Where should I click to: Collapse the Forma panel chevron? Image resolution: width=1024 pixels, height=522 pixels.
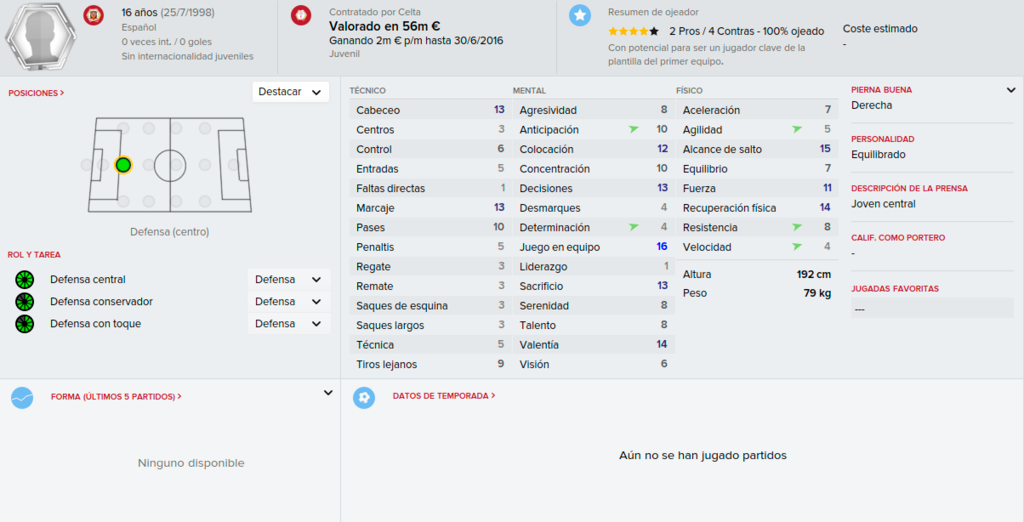click(328, 393)
